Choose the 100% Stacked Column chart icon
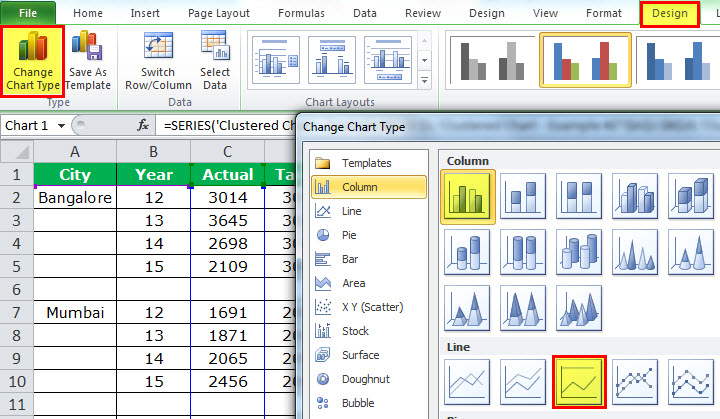Viewport: 720px width, 419px height. pos(579,196)
